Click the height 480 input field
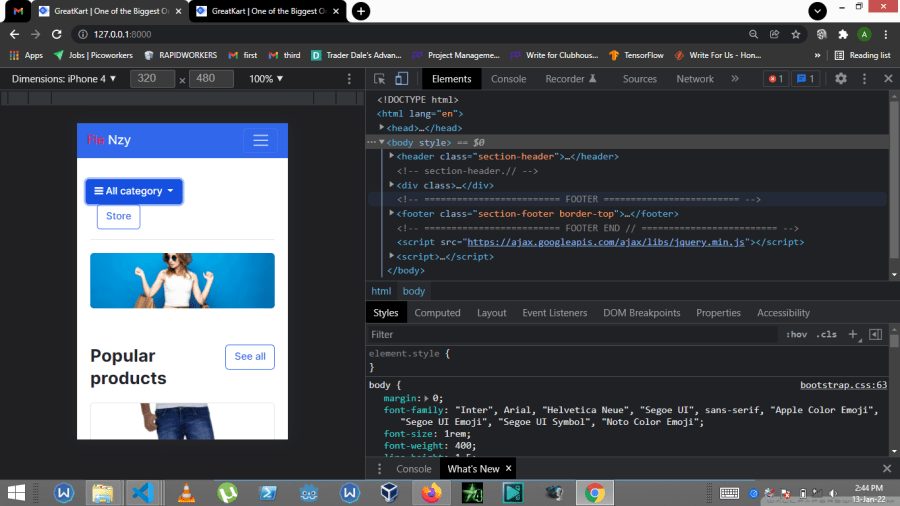This screenshot has height=506, width=900. pos(211,79)
